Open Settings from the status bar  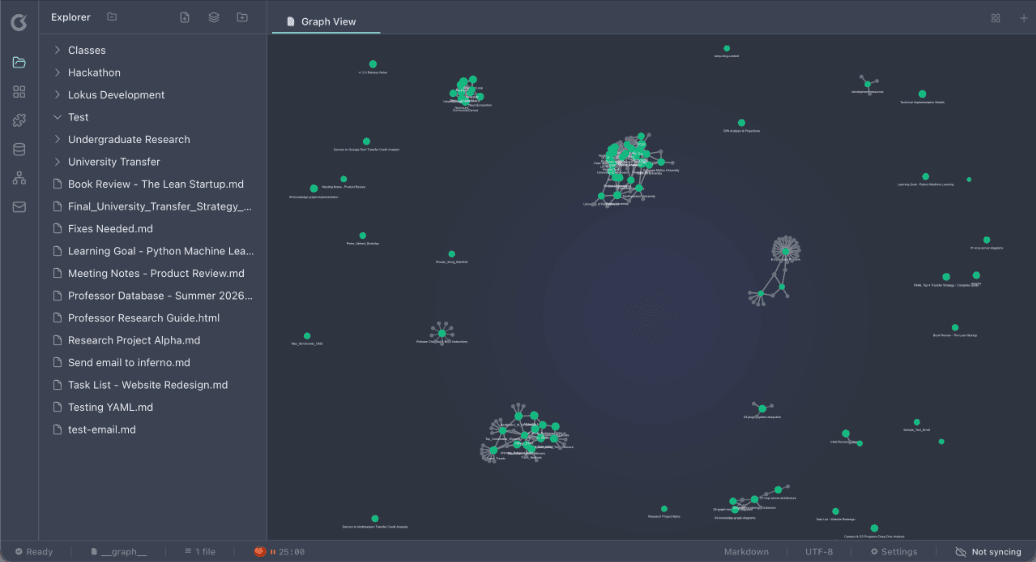tap(893, 551)
